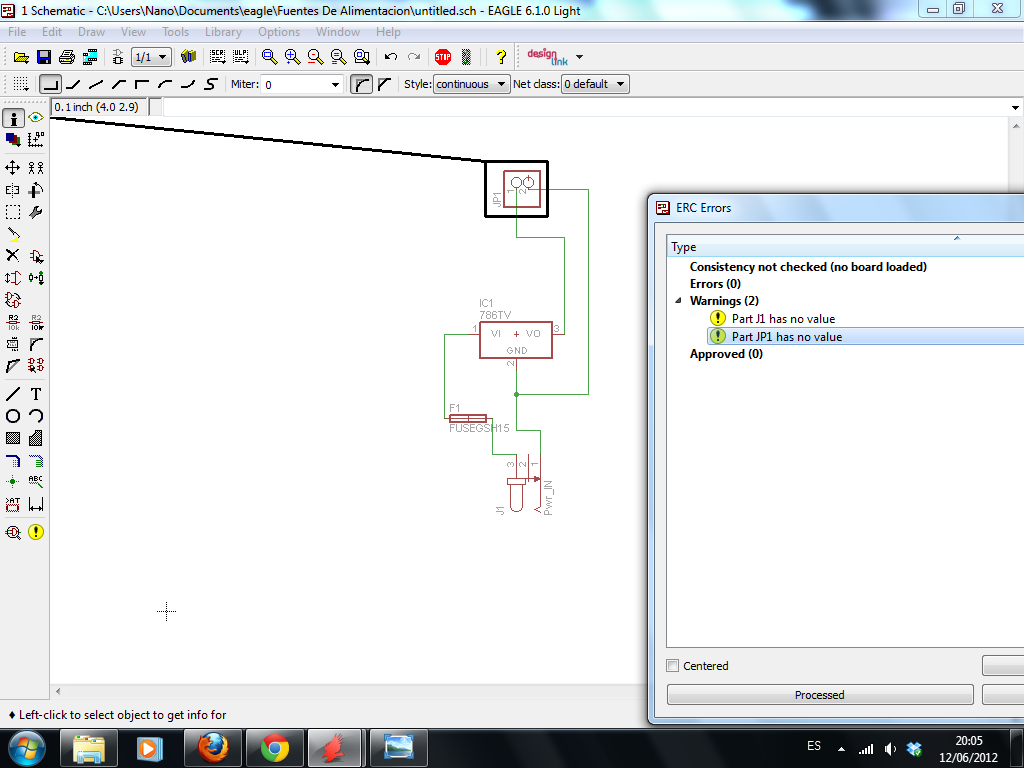
Task: Select the 45 degree wire bend style
Action: 74,84
